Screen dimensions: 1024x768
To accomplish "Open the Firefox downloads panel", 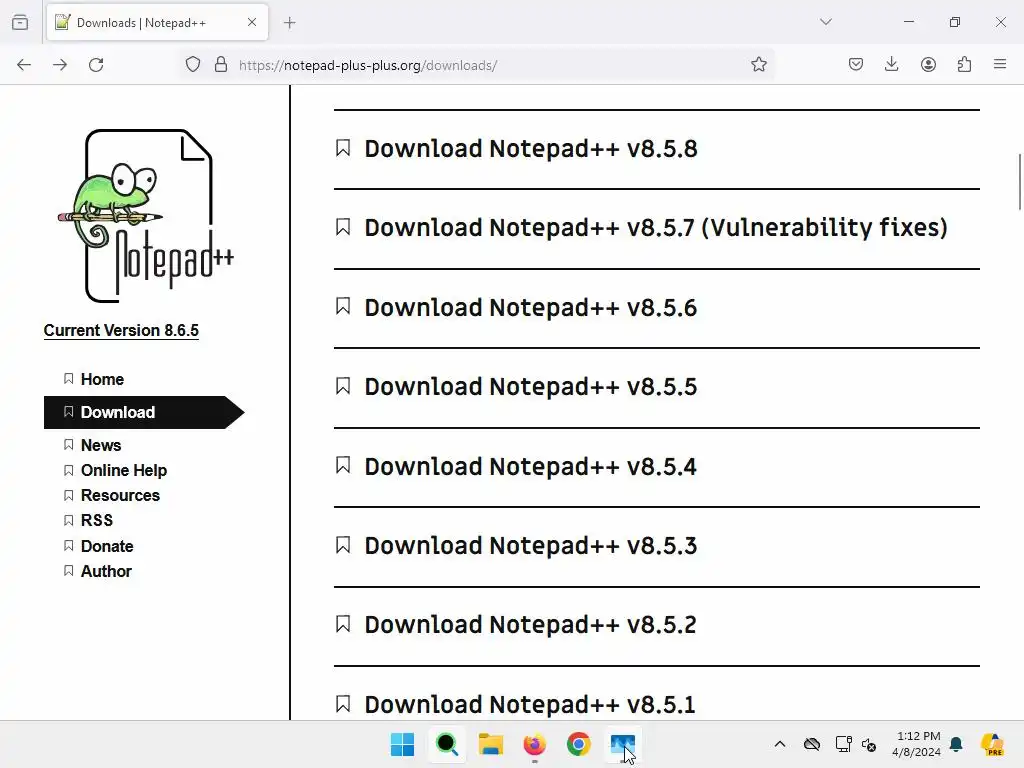I will (x=891, y=65).
